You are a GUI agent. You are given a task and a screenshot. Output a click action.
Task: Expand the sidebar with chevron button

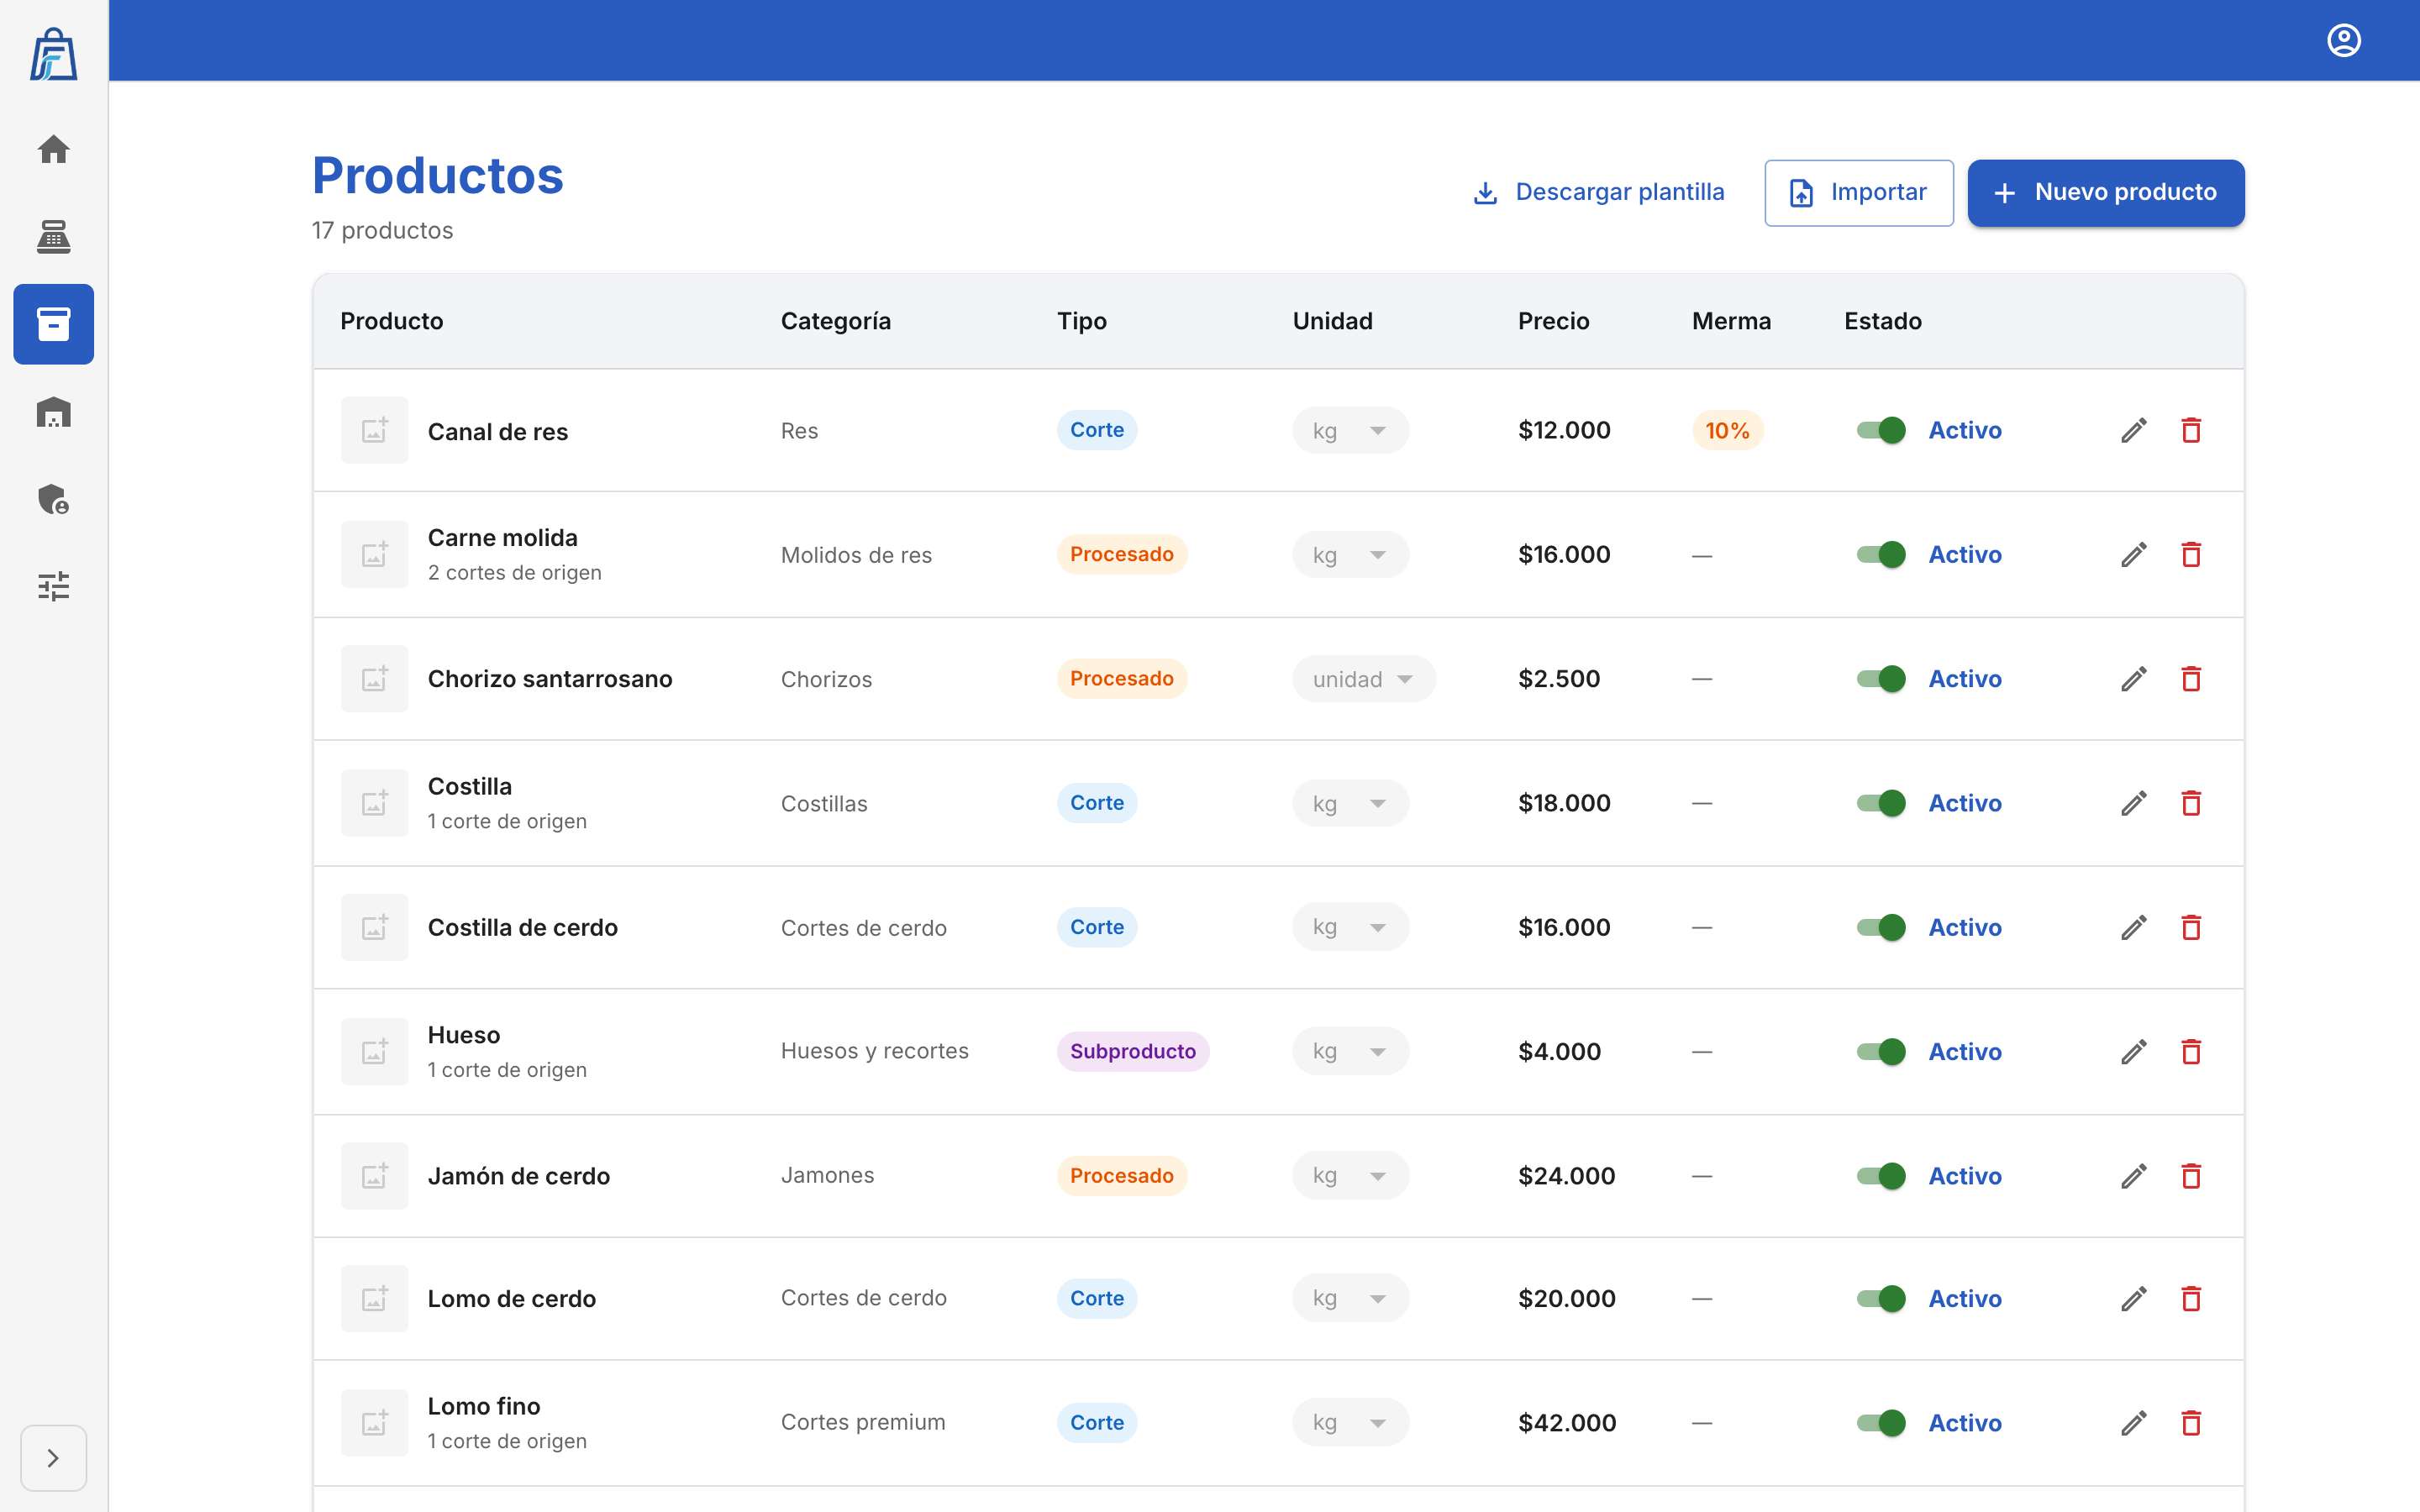(53, 1458)
